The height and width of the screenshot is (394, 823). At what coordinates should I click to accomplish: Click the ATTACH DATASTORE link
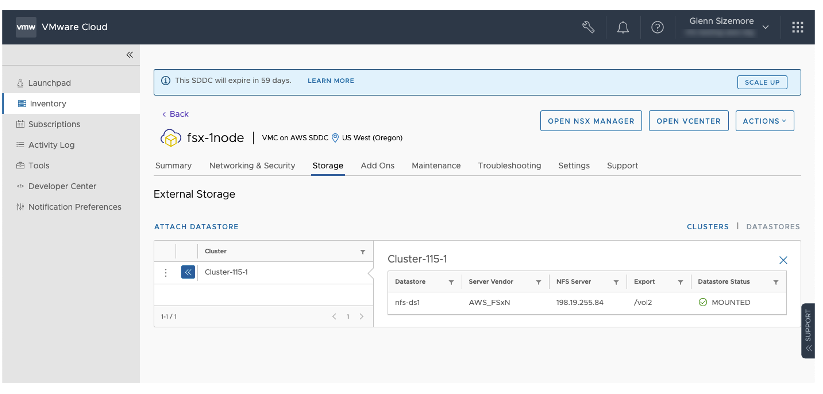click(196, 227)
